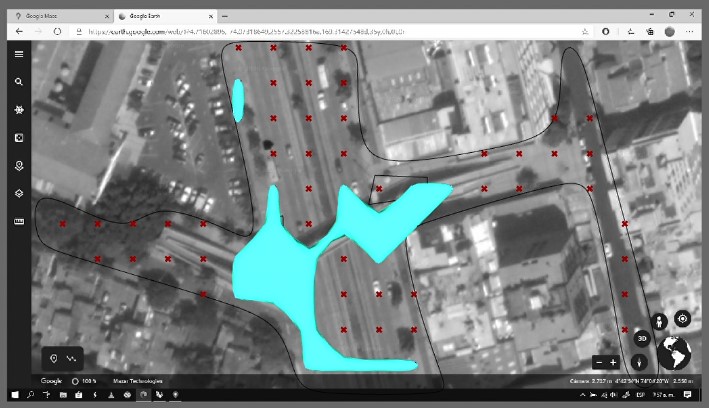Click the draw line or shape tool
709x408 pixels.
pos(71,358)
